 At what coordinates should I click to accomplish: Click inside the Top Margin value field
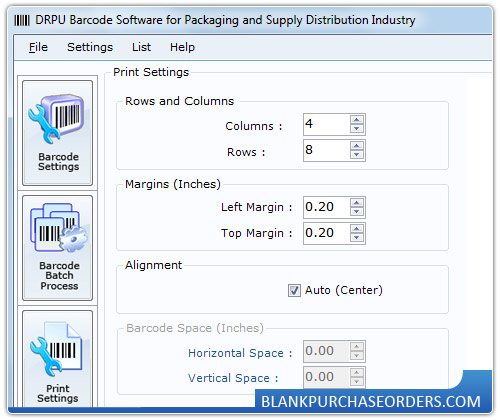pos(327,233)
